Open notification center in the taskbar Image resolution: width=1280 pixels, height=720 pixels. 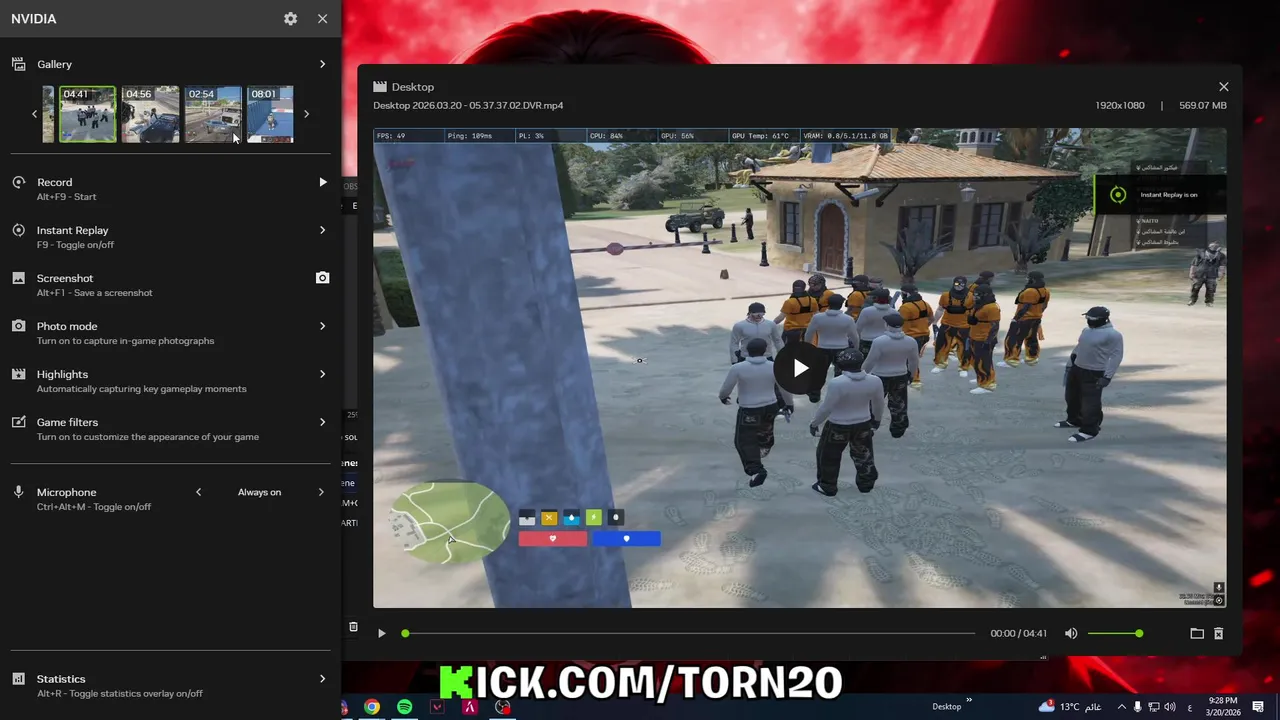point(1258,707)
